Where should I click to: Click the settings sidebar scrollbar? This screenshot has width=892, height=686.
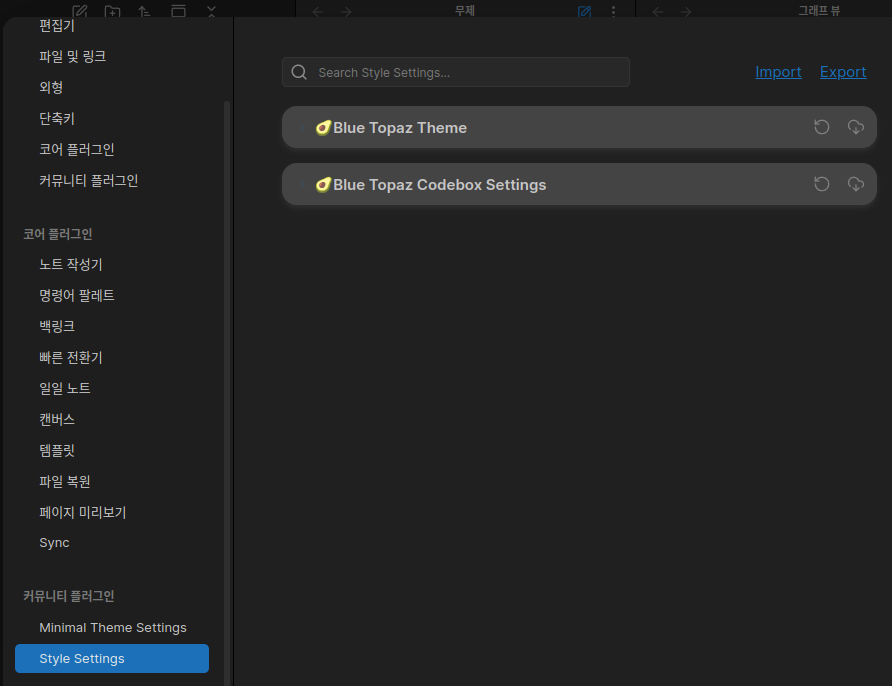[227, 392]
